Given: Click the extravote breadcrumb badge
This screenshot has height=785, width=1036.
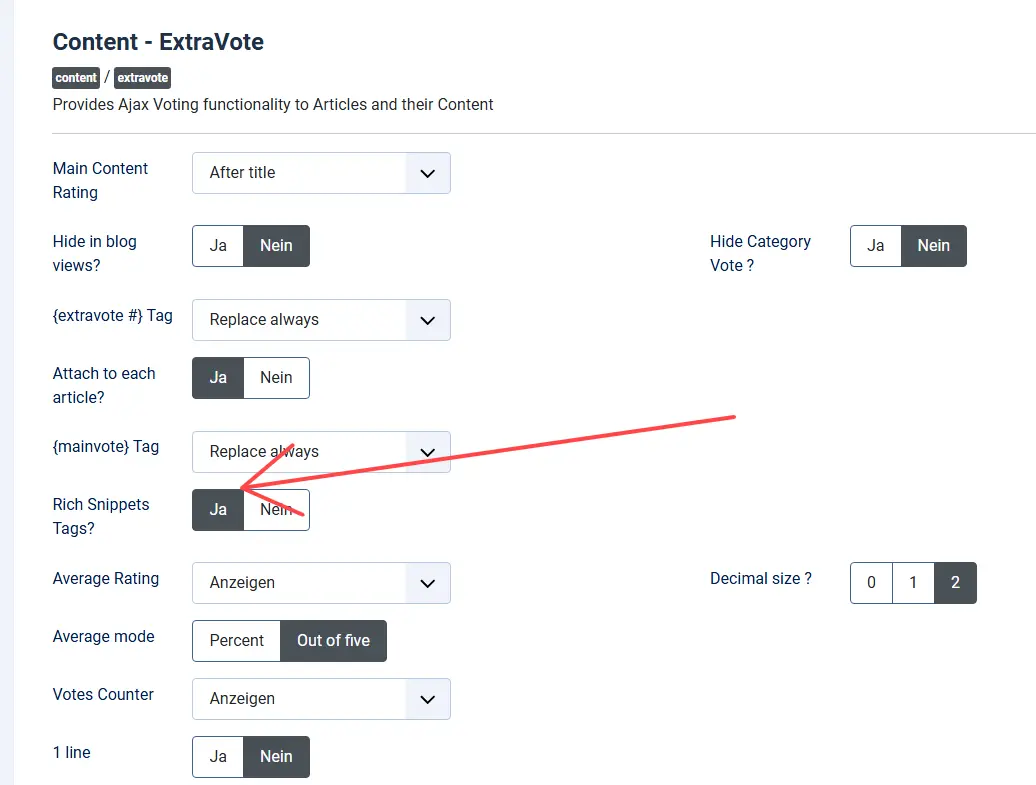Looking at the screenshot, I should coord(143,77).
